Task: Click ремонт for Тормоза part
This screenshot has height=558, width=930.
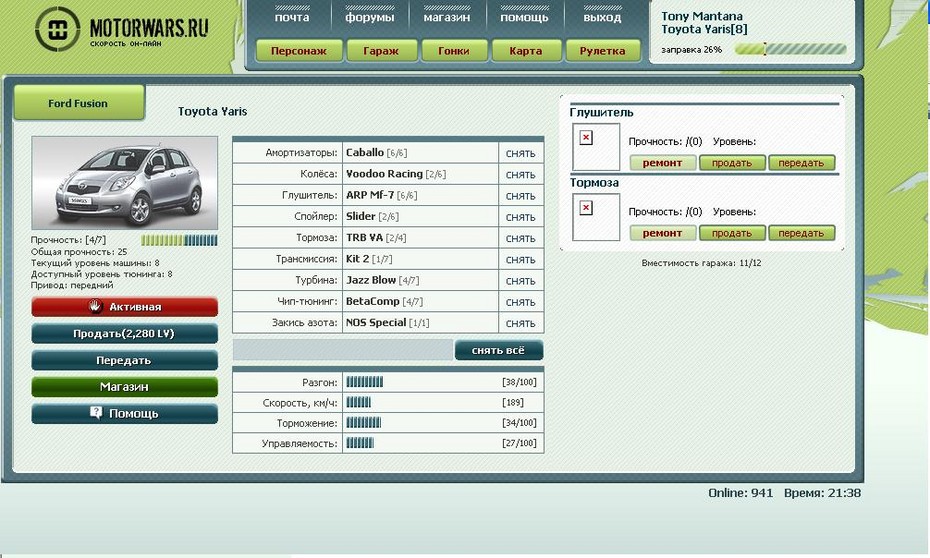Action: coord(663,233)
